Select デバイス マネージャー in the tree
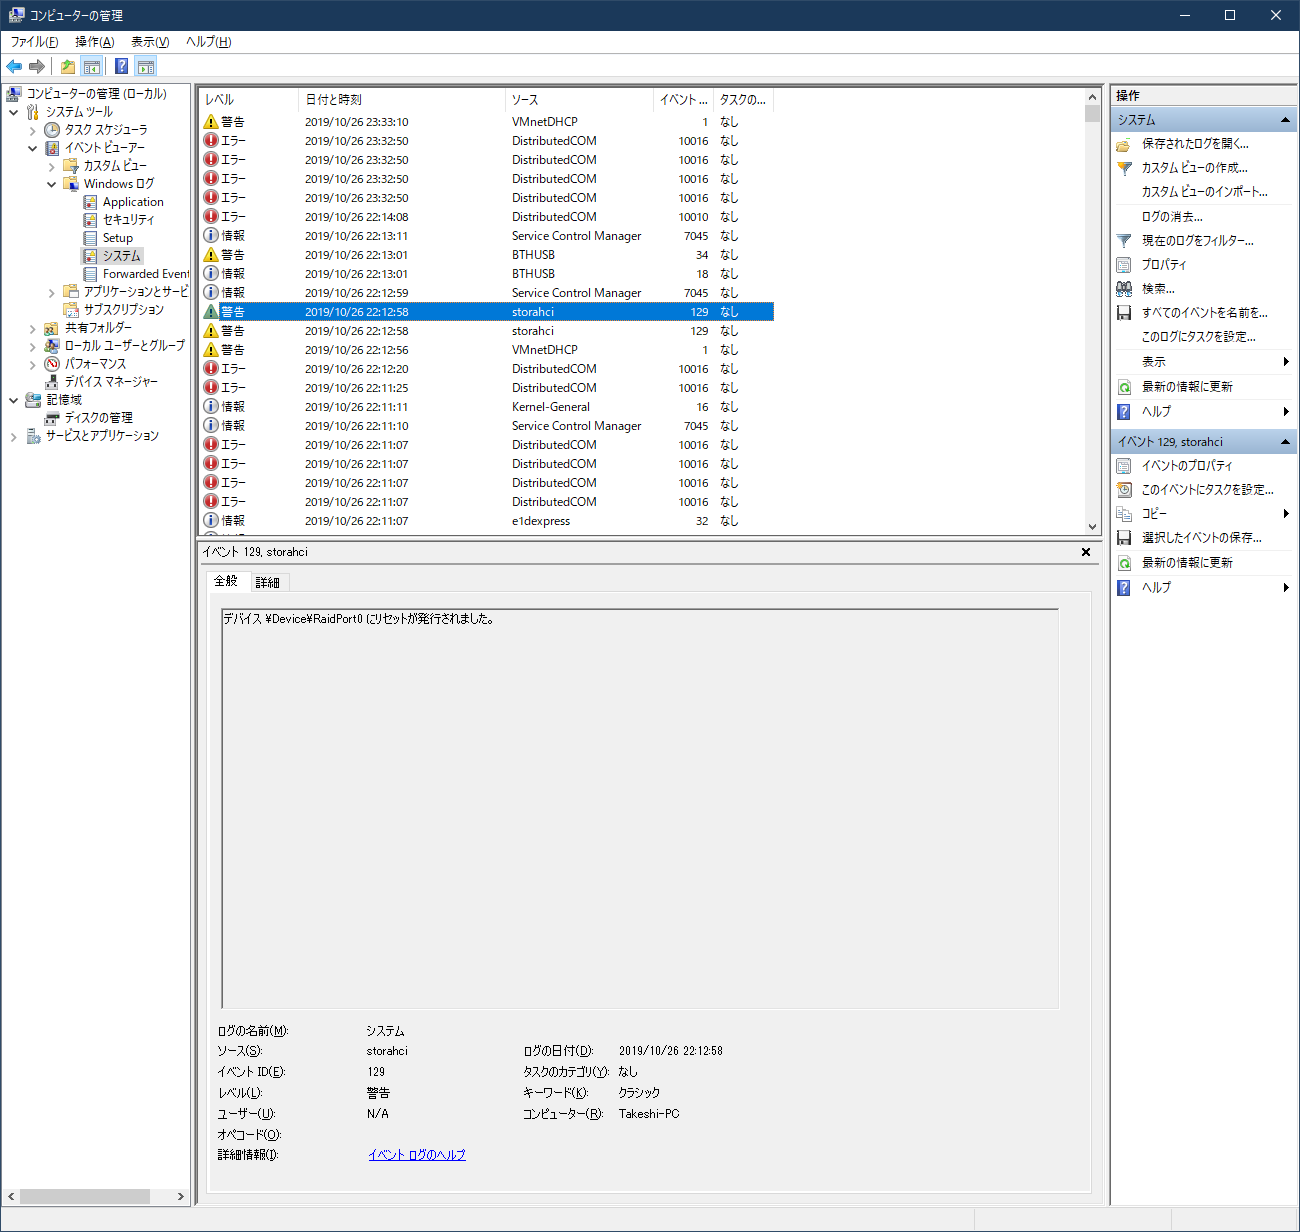Screen dimensions: 1300x1232 pos(111,382)
